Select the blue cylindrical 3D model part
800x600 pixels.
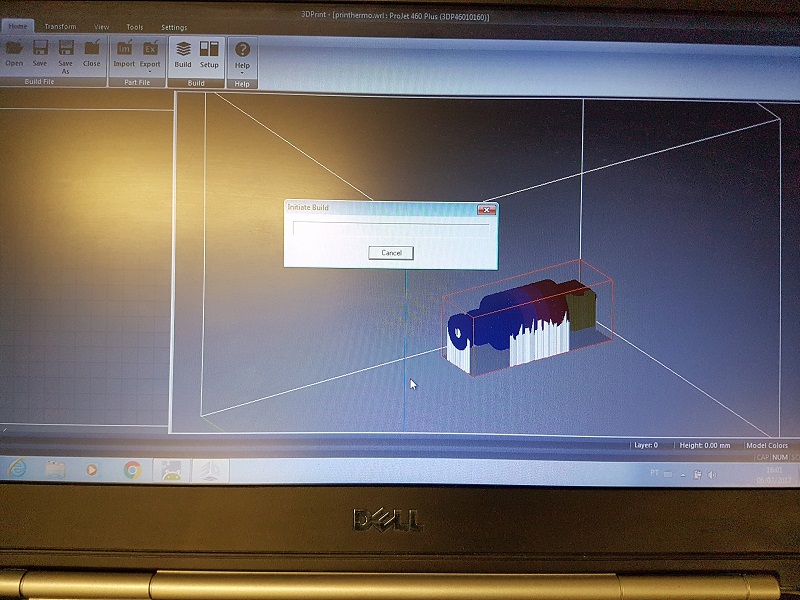point(503,314)
